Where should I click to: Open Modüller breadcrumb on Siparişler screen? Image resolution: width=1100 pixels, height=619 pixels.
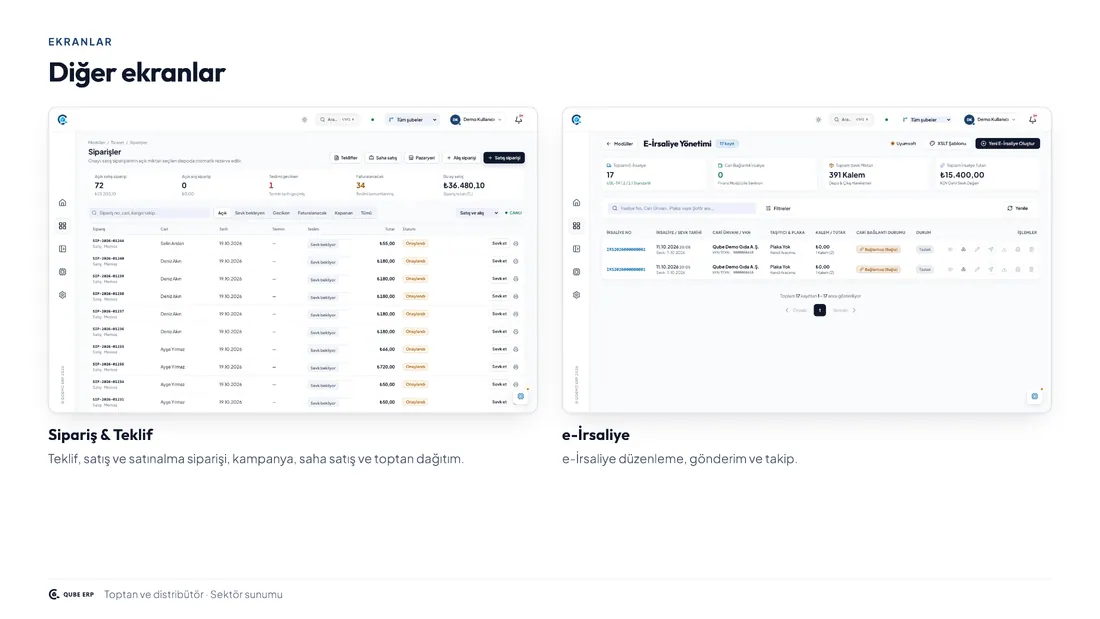point(96,142)
